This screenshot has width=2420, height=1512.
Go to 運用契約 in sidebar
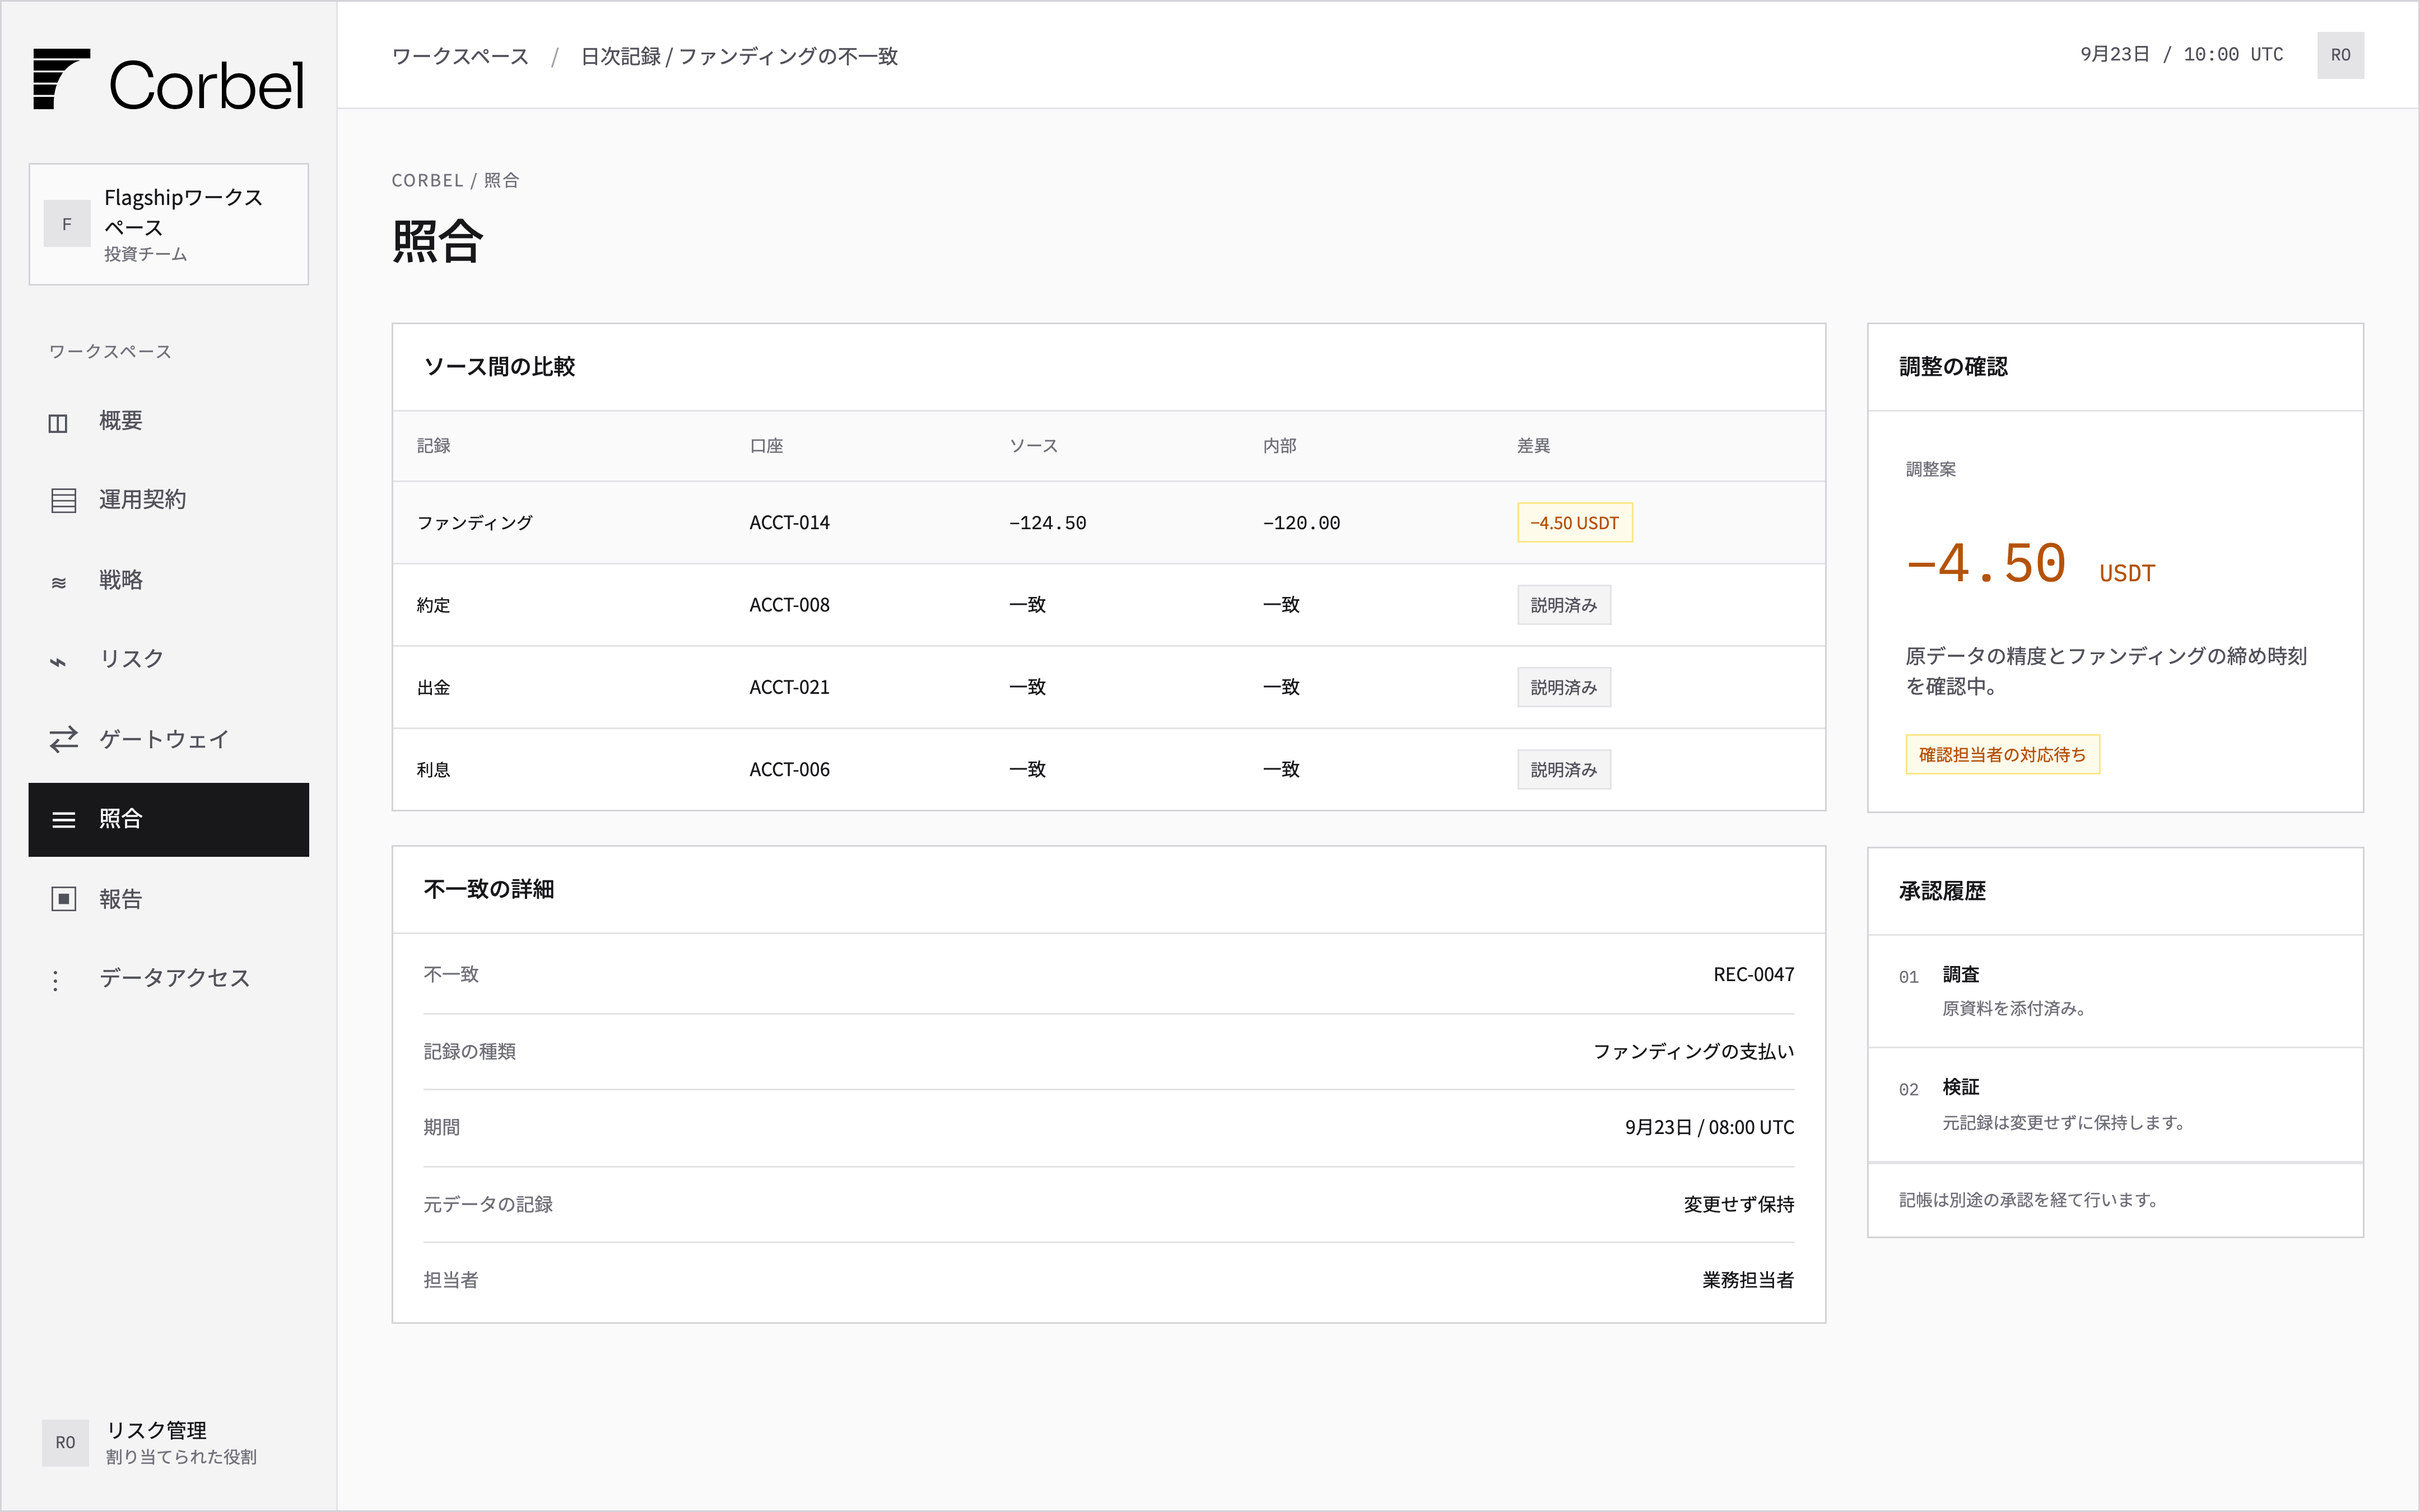(168, 500)
